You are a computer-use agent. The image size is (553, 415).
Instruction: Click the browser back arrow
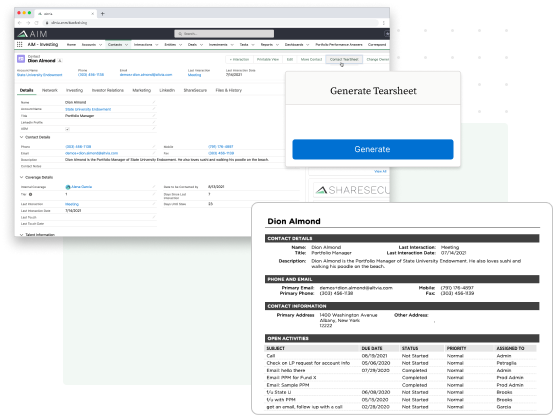point(20,23)
